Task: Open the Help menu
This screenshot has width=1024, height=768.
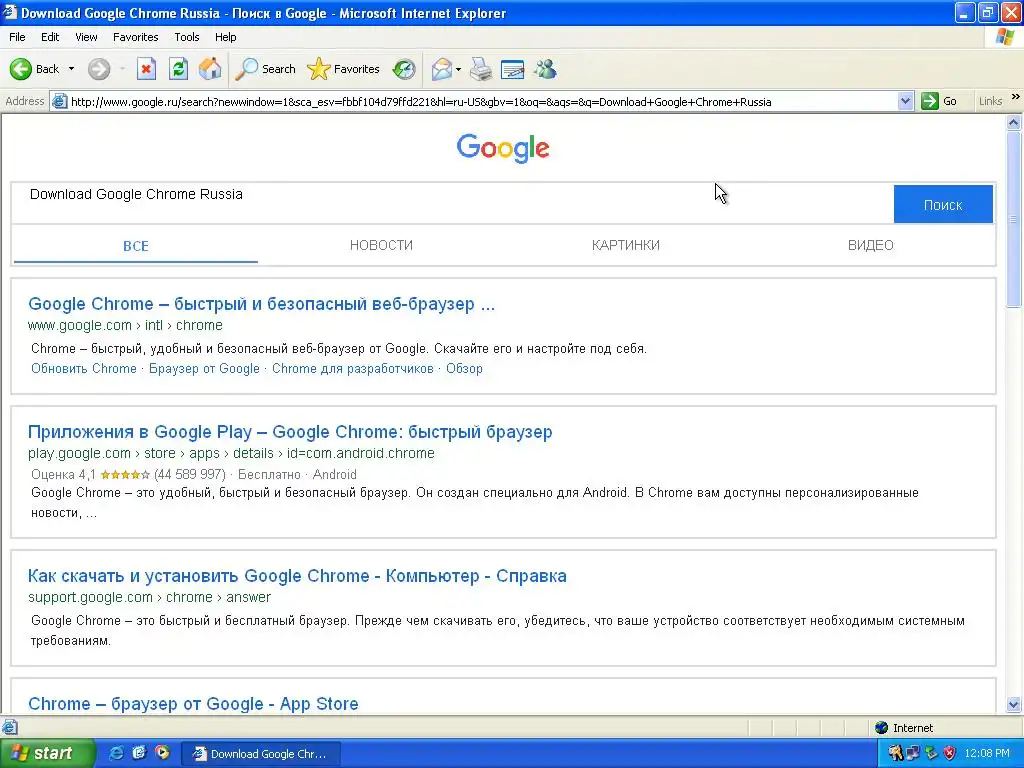Action: coord(225,37)
